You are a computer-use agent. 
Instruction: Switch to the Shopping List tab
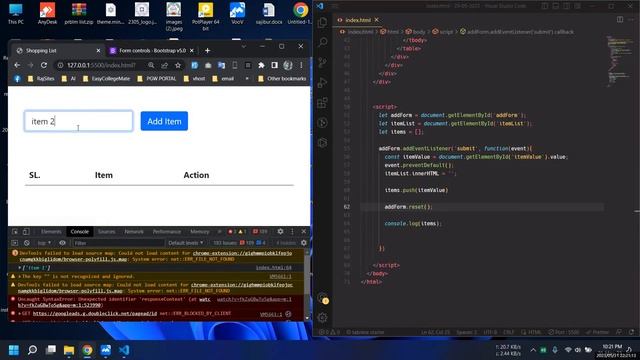tap(58, 51)
